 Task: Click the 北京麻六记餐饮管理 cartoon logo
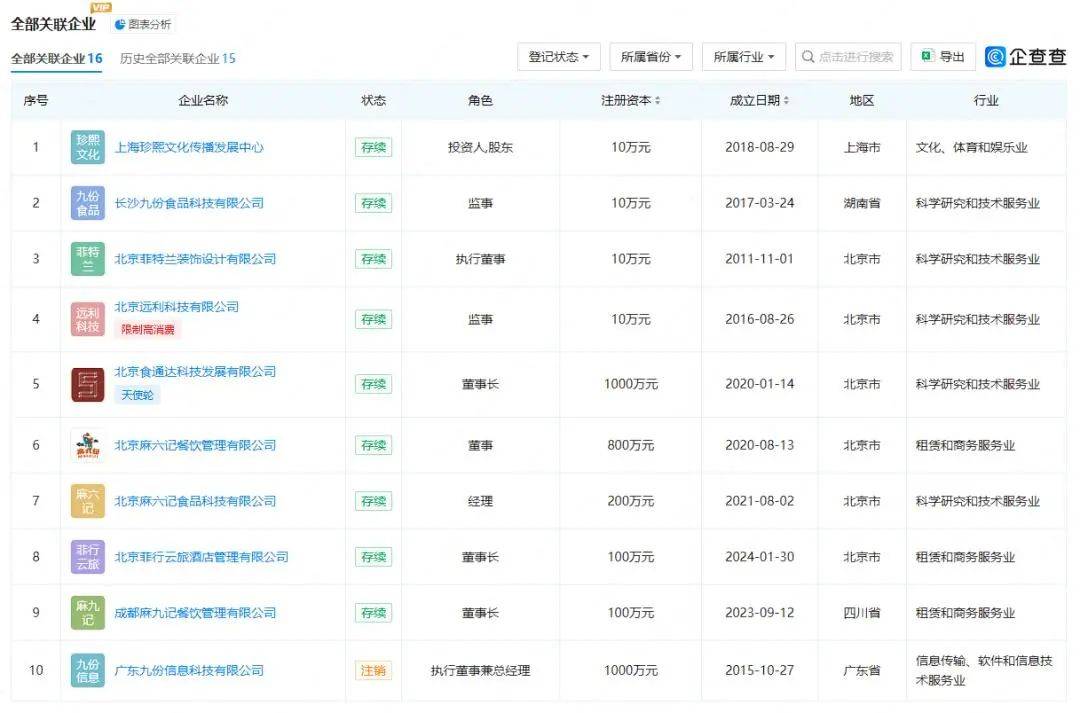(87, 446)
